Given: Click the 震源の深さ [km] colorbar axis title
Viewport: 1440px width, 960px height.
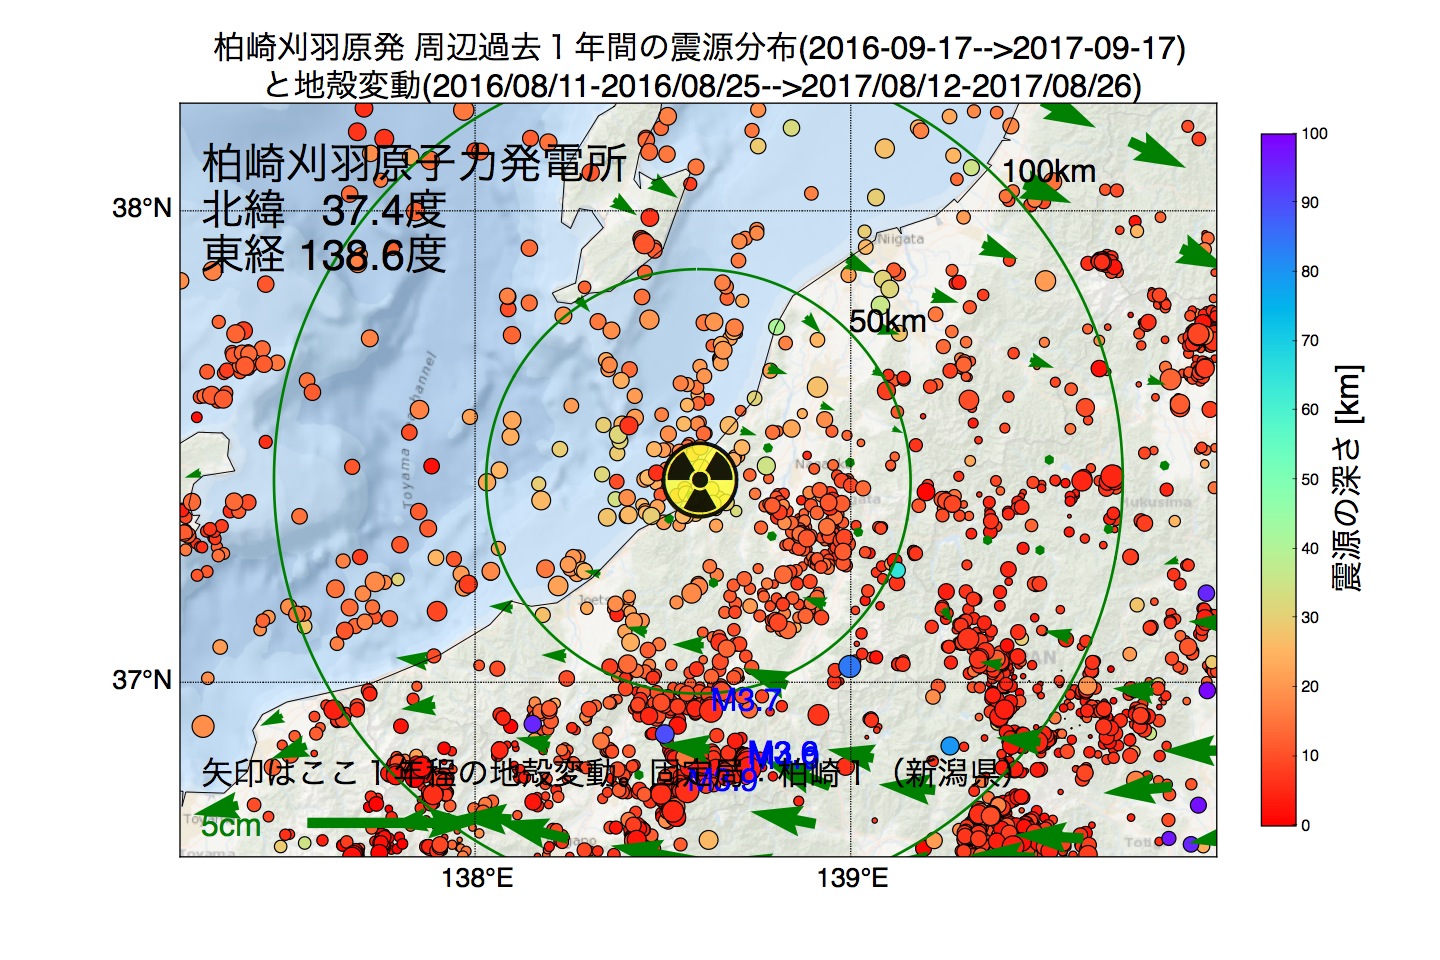Looking at the screenshot, I should [x=1348, y=479].
